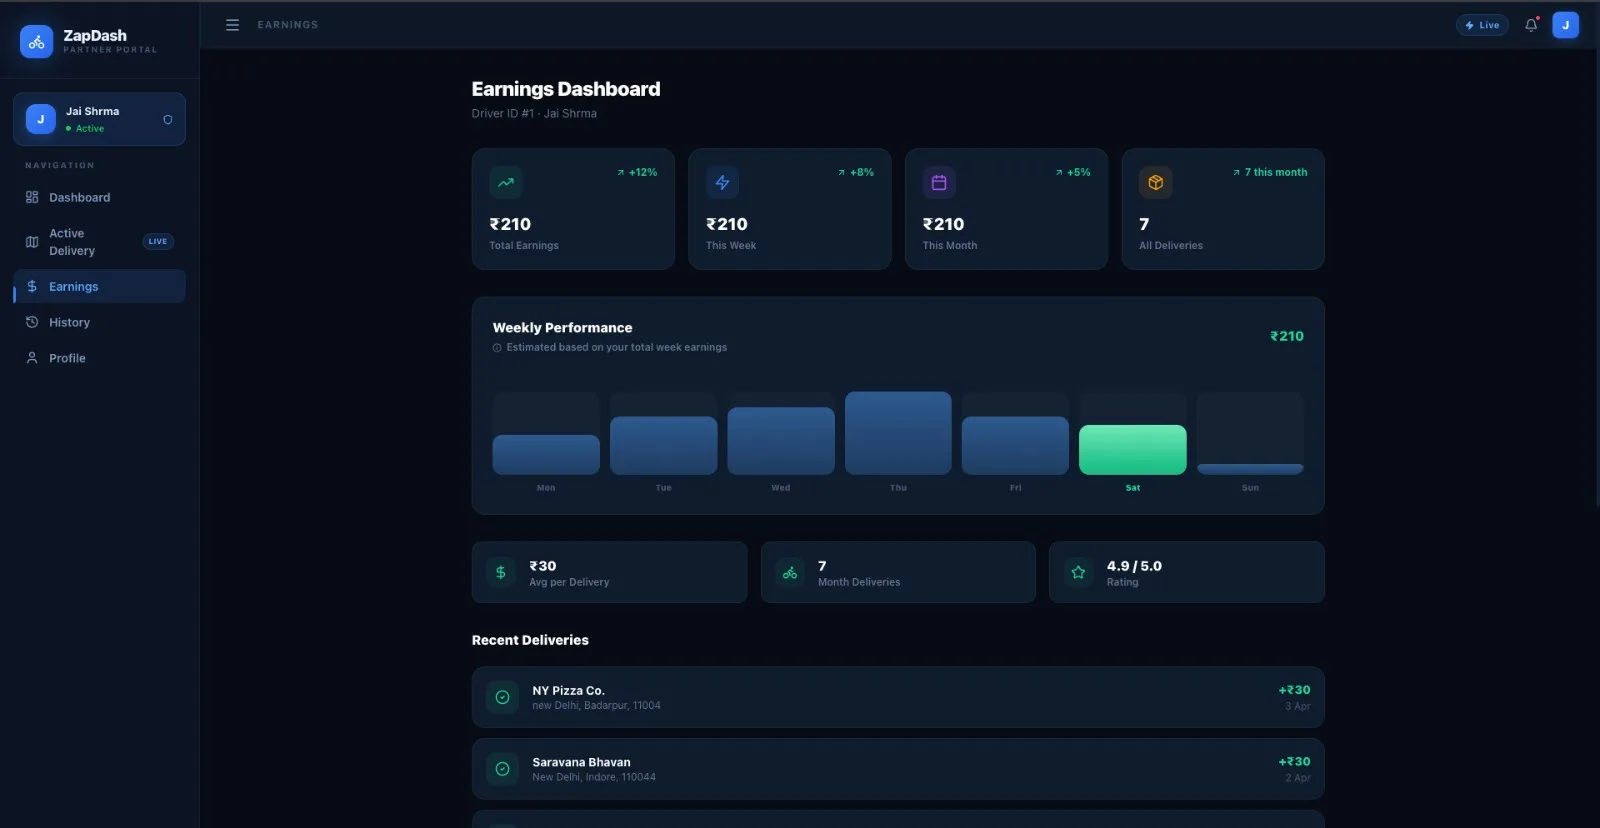Click the 'Driver ID #1 · Jai Shrma' subtitle
1600x828 pixels.
(x=534, y=113)
